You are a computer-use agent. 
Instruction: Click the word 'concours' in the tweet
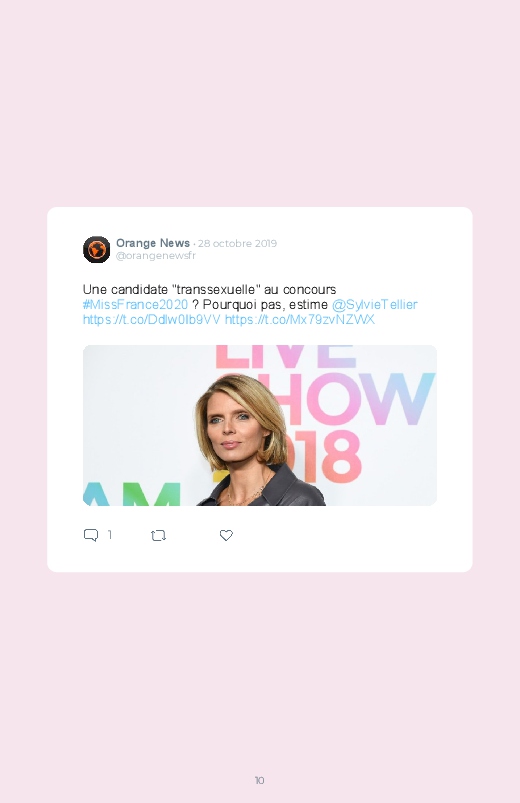click(309, 289)
